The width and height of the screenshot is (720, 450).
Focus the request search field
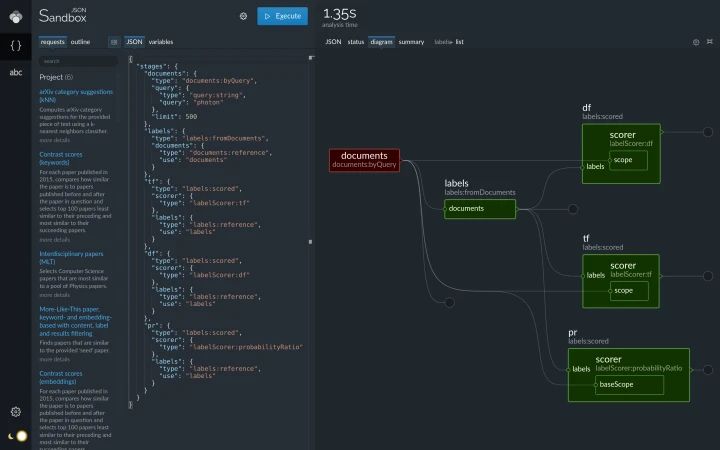(x=78, y=61)
